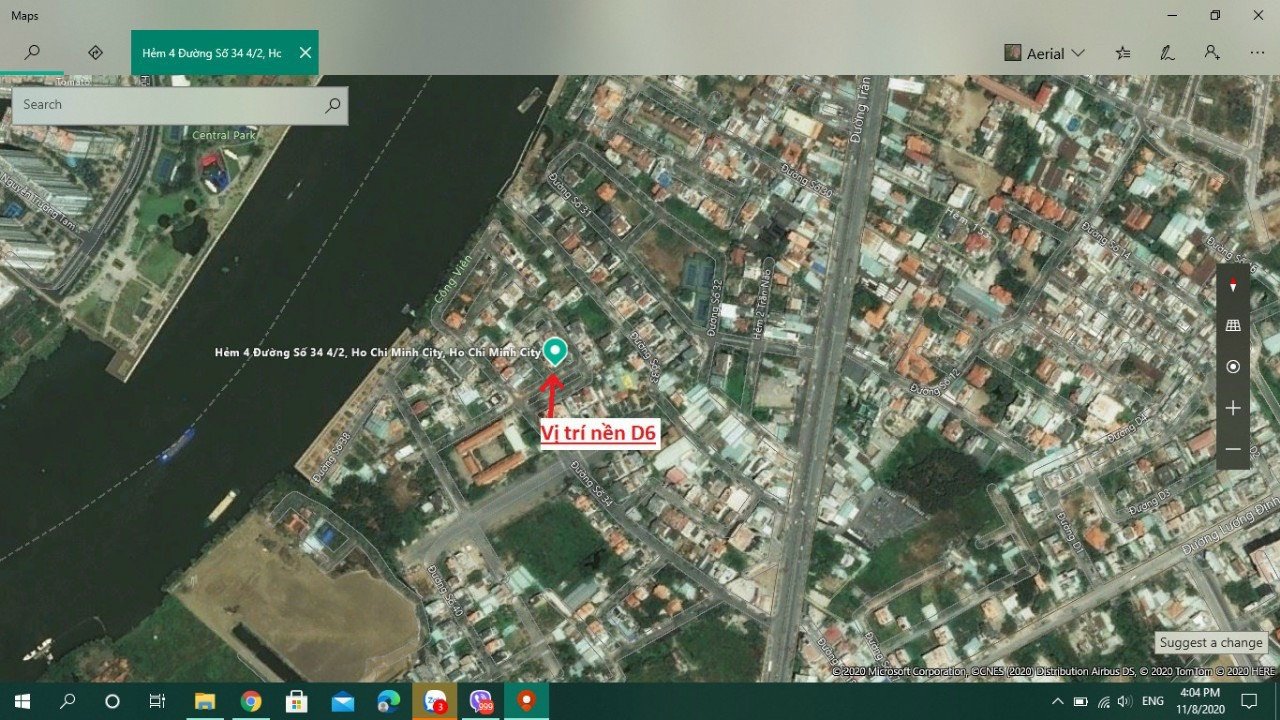Viewport: 1280px width, 720px height.
Task: Click the Hẻm 4 Đường Số 34 map label
Action: 377,352
